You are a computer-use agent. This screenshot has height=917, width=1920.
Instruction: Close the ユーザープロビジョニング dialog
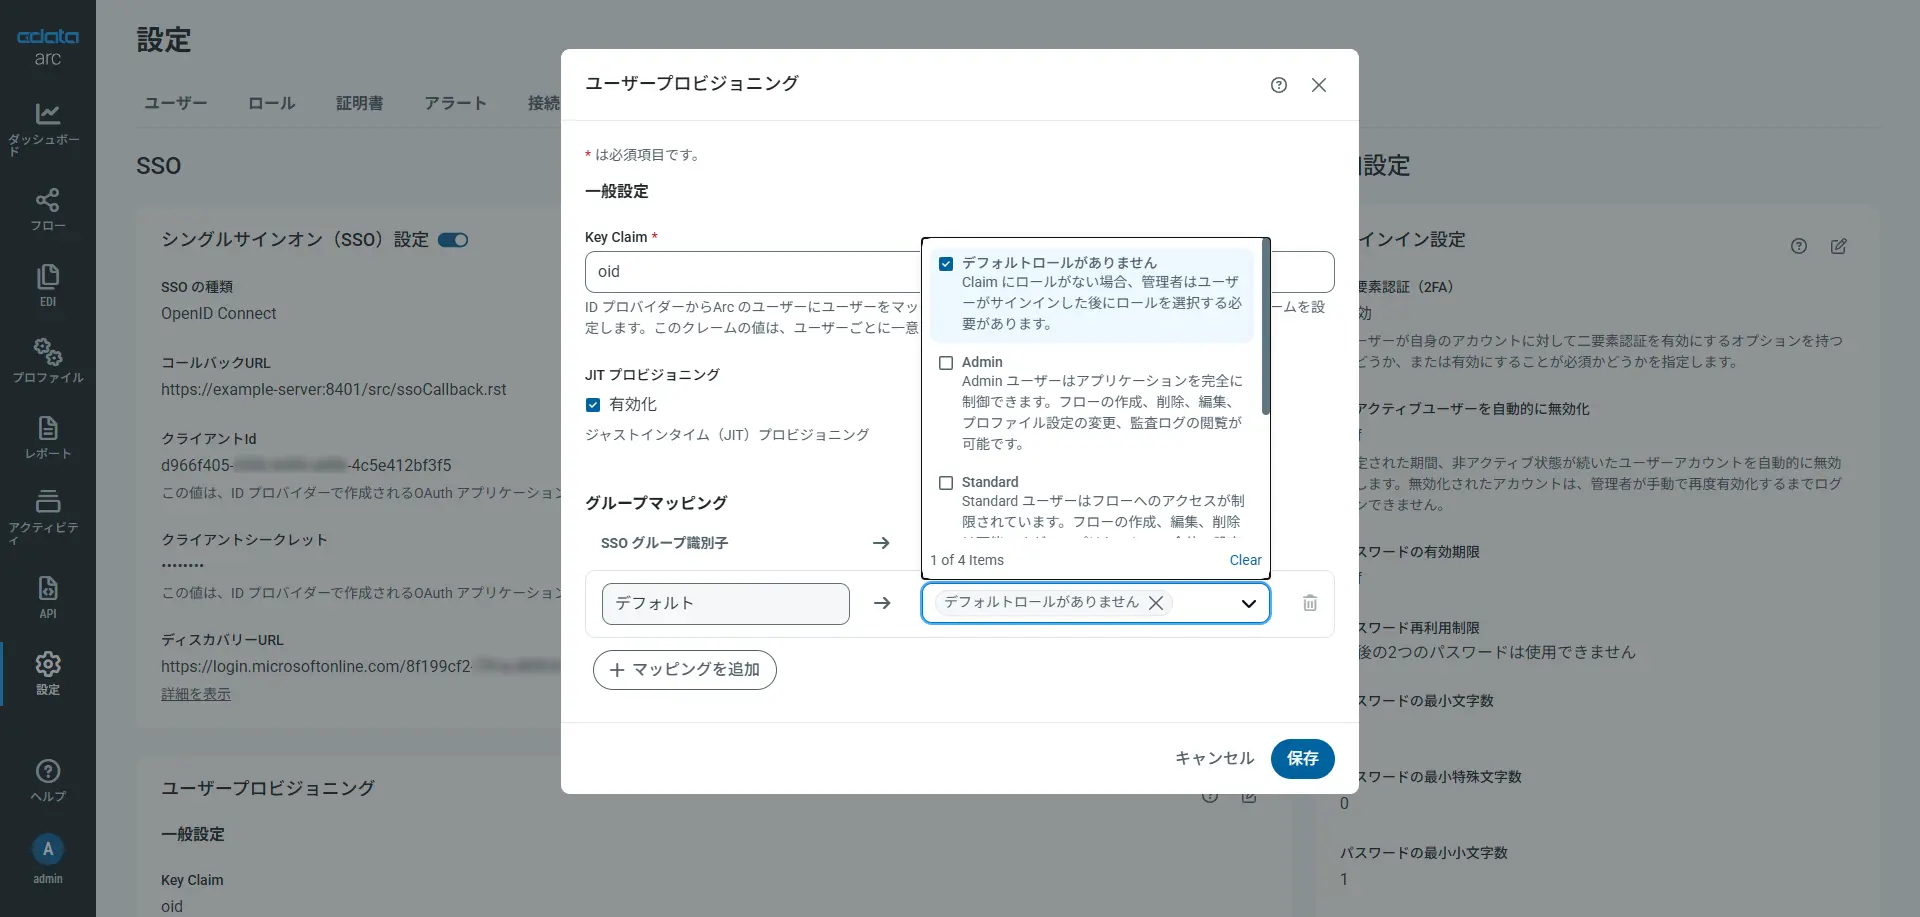coord(1319,85)
